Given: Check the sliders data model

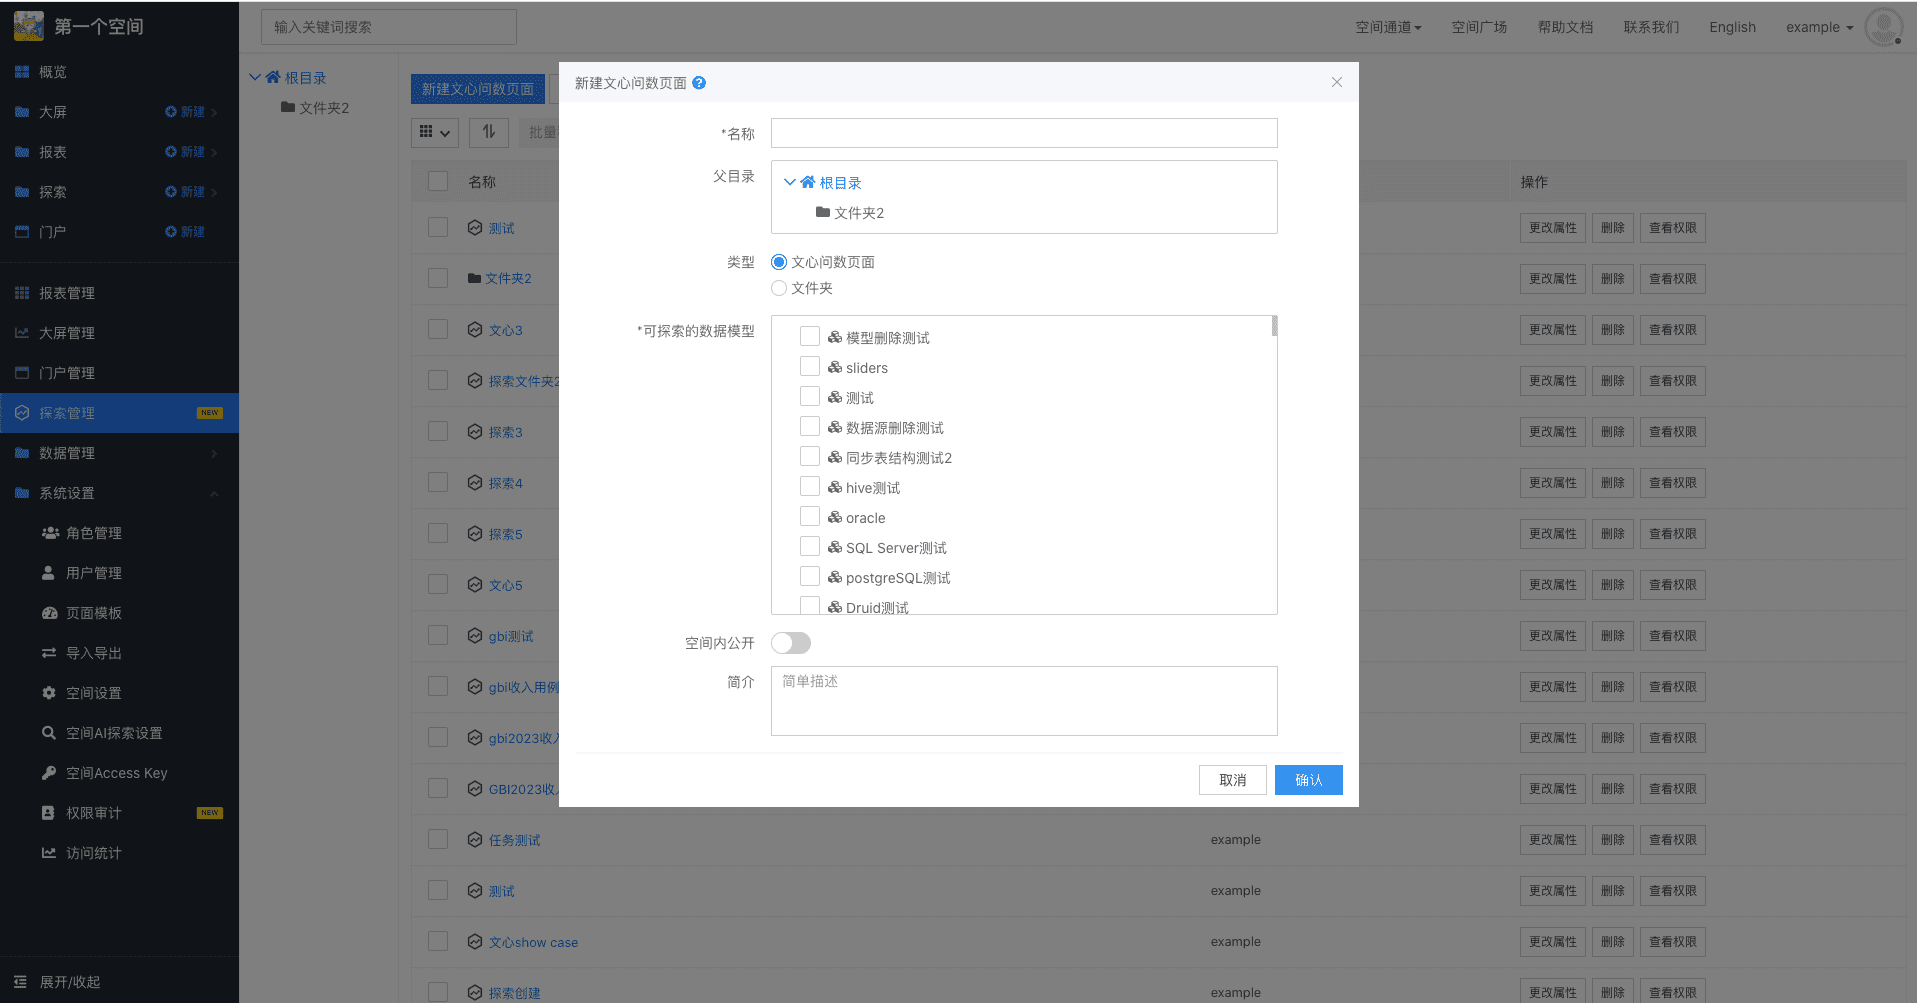Looking at the screenshot, I should [x=810, y=367].
